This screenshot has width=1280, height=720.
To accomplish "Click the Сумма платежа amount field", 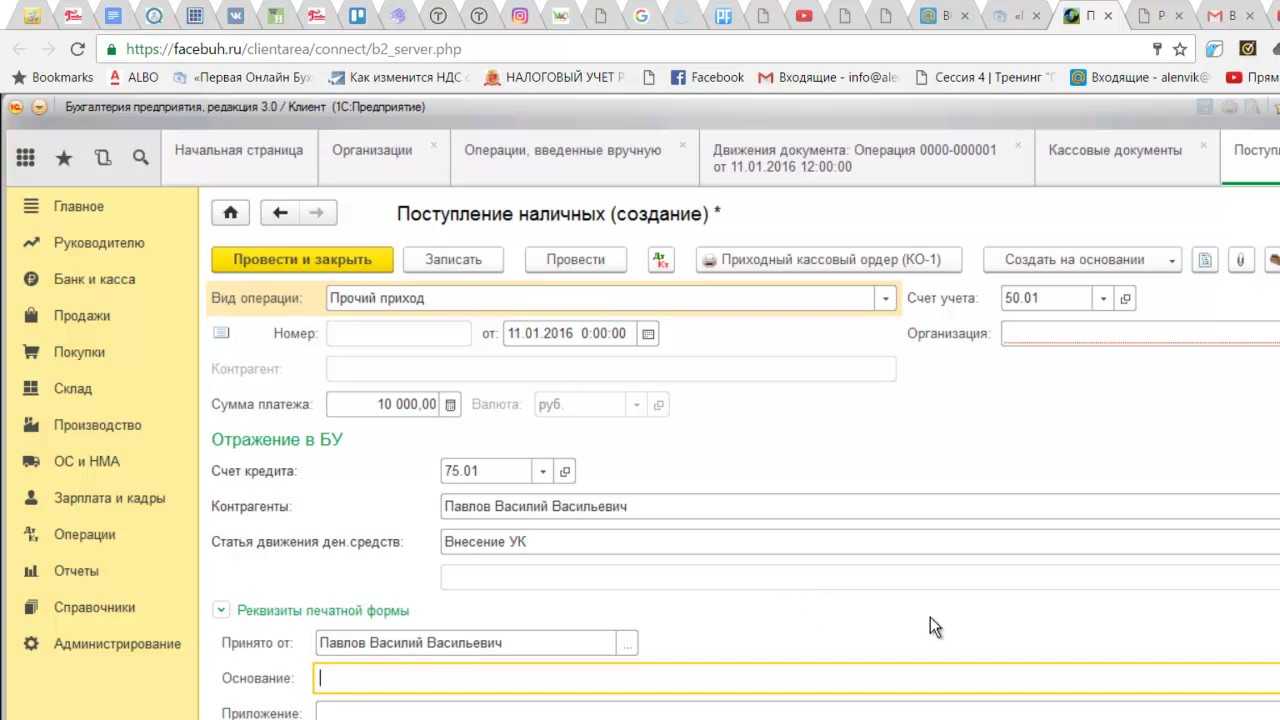I will point(383,405).
